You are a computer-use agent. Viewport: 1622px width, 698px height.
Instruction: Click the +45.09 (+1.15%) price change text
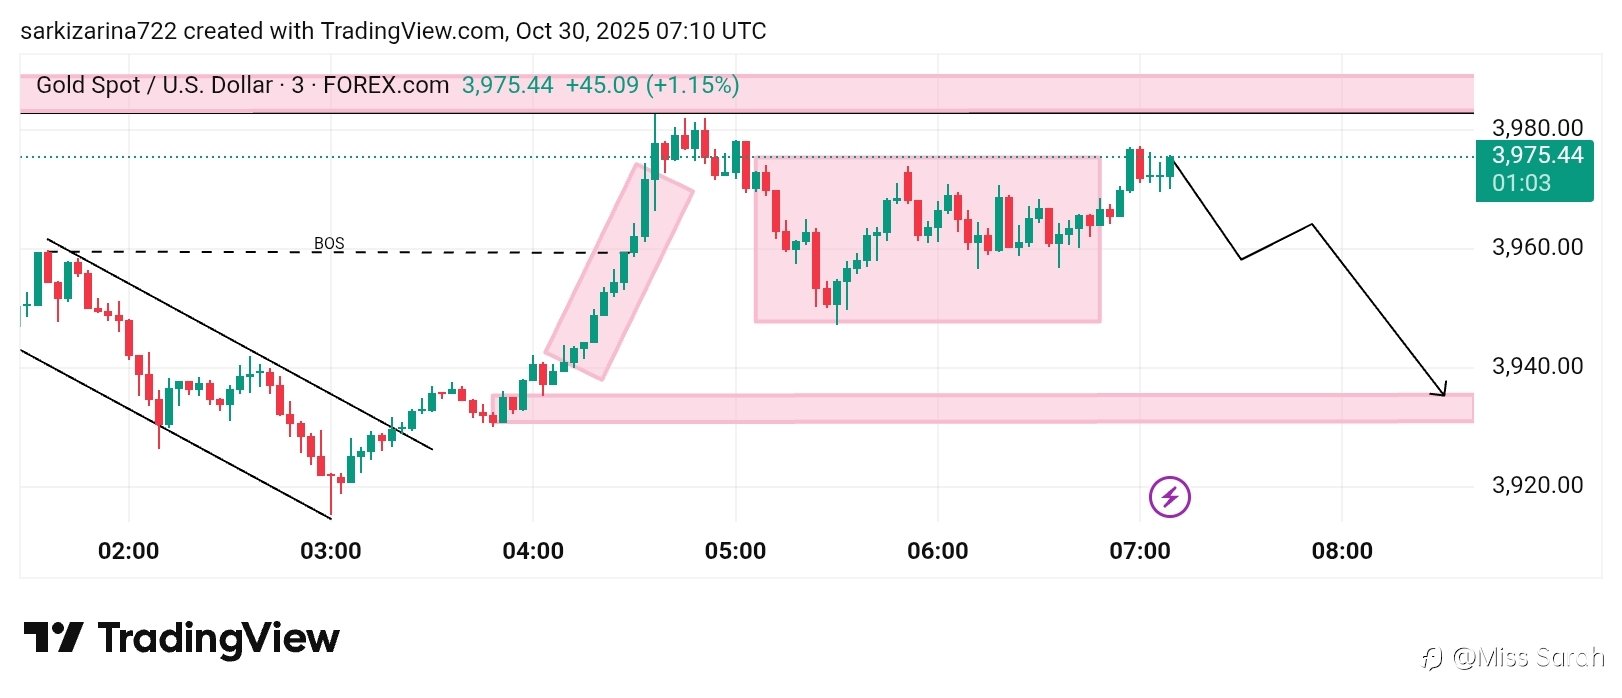coord(652,85)
